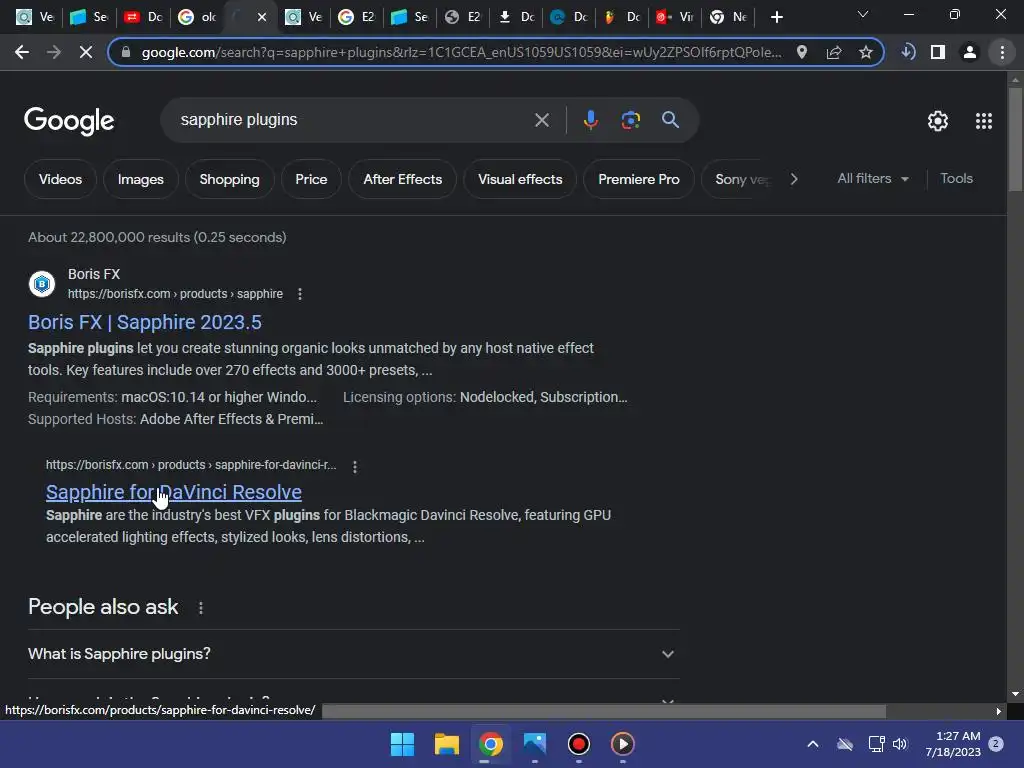Image resolution: width=1024 pixels, height=768 pixels.
Task: Click the borisfx.com products sapphire URL
Action: click(x=175, y=294)
